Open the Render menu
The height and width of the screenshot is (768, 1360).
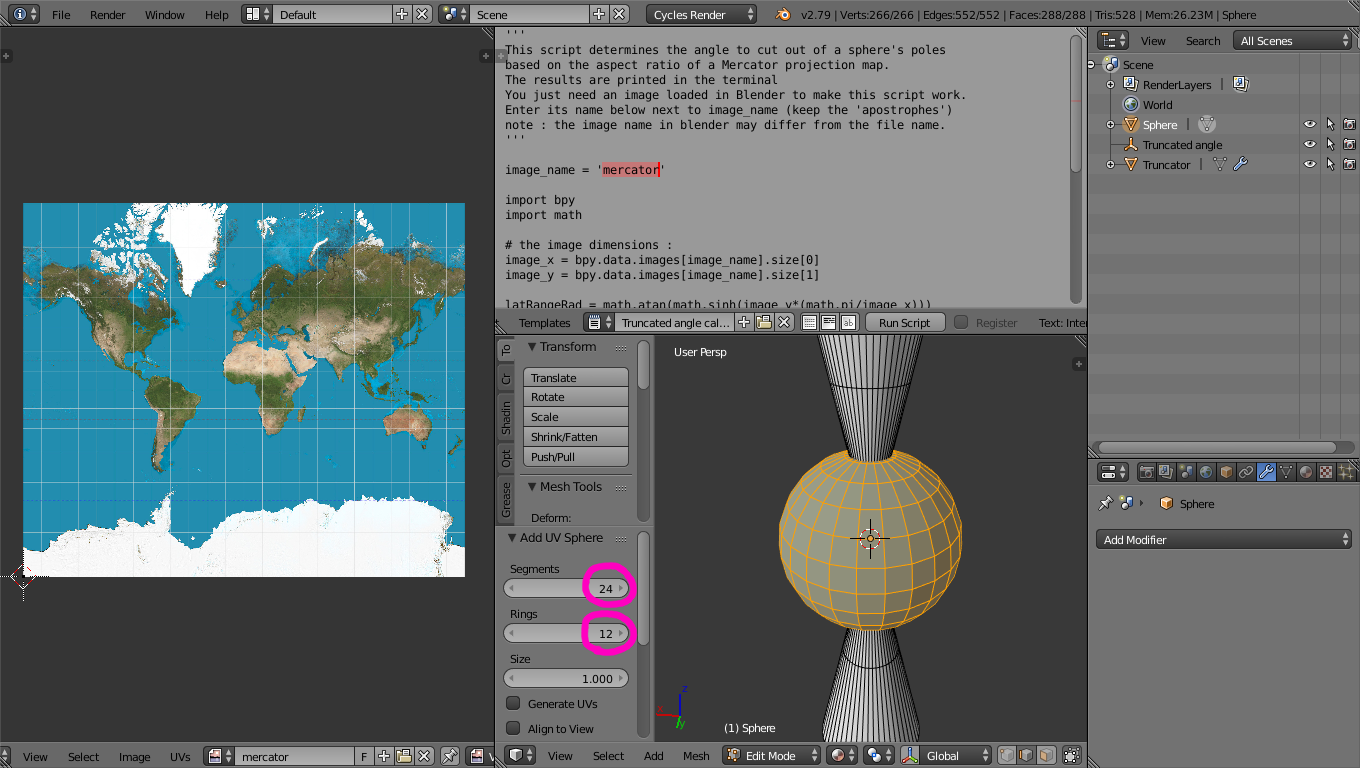click(108, 15)
